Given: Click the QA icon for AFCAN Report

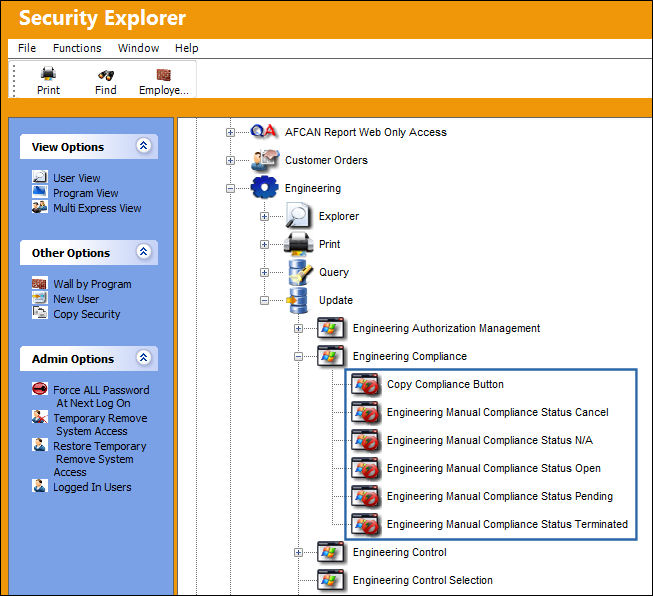Looking at the screenshot, I should coord(264,132).
